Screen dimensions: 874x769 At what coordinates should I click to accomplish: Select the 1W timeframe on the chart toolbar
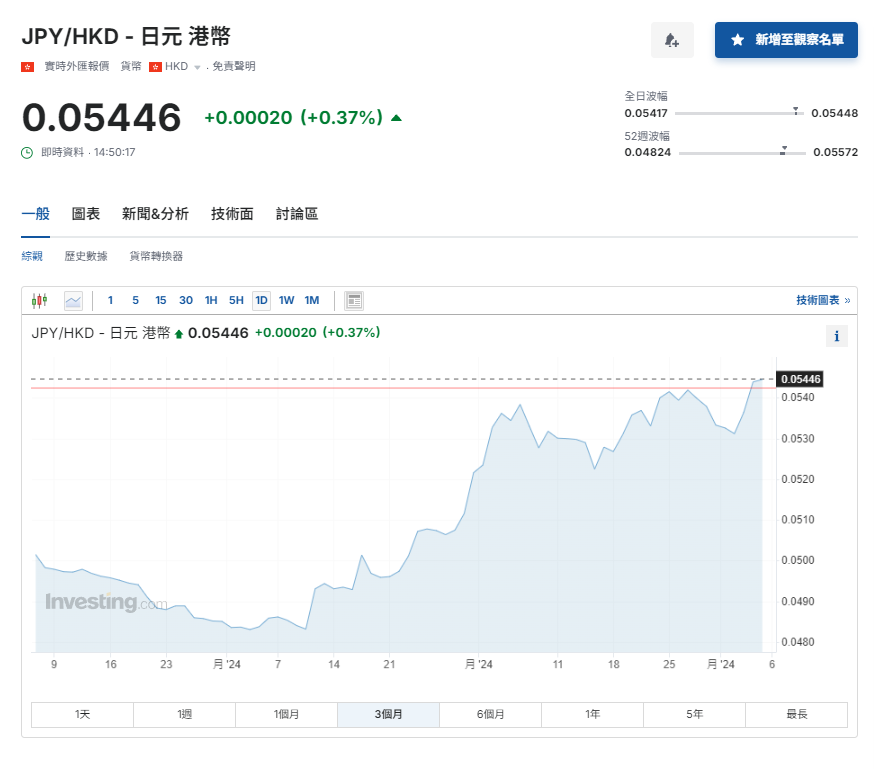287,300
